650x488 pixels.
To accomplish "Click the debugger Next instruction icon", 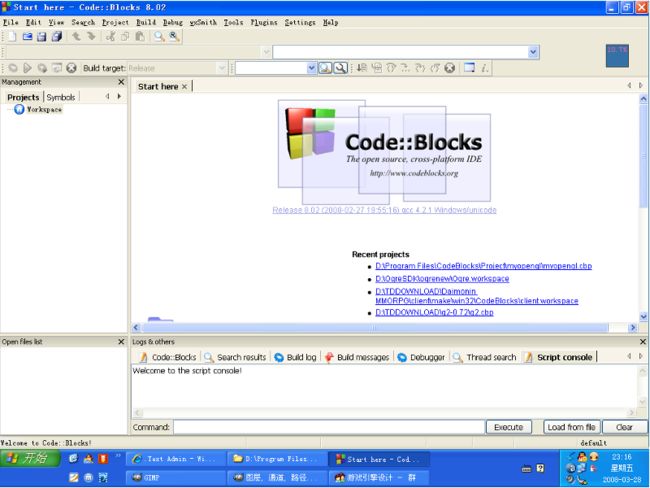I will [x=420, y=68].
